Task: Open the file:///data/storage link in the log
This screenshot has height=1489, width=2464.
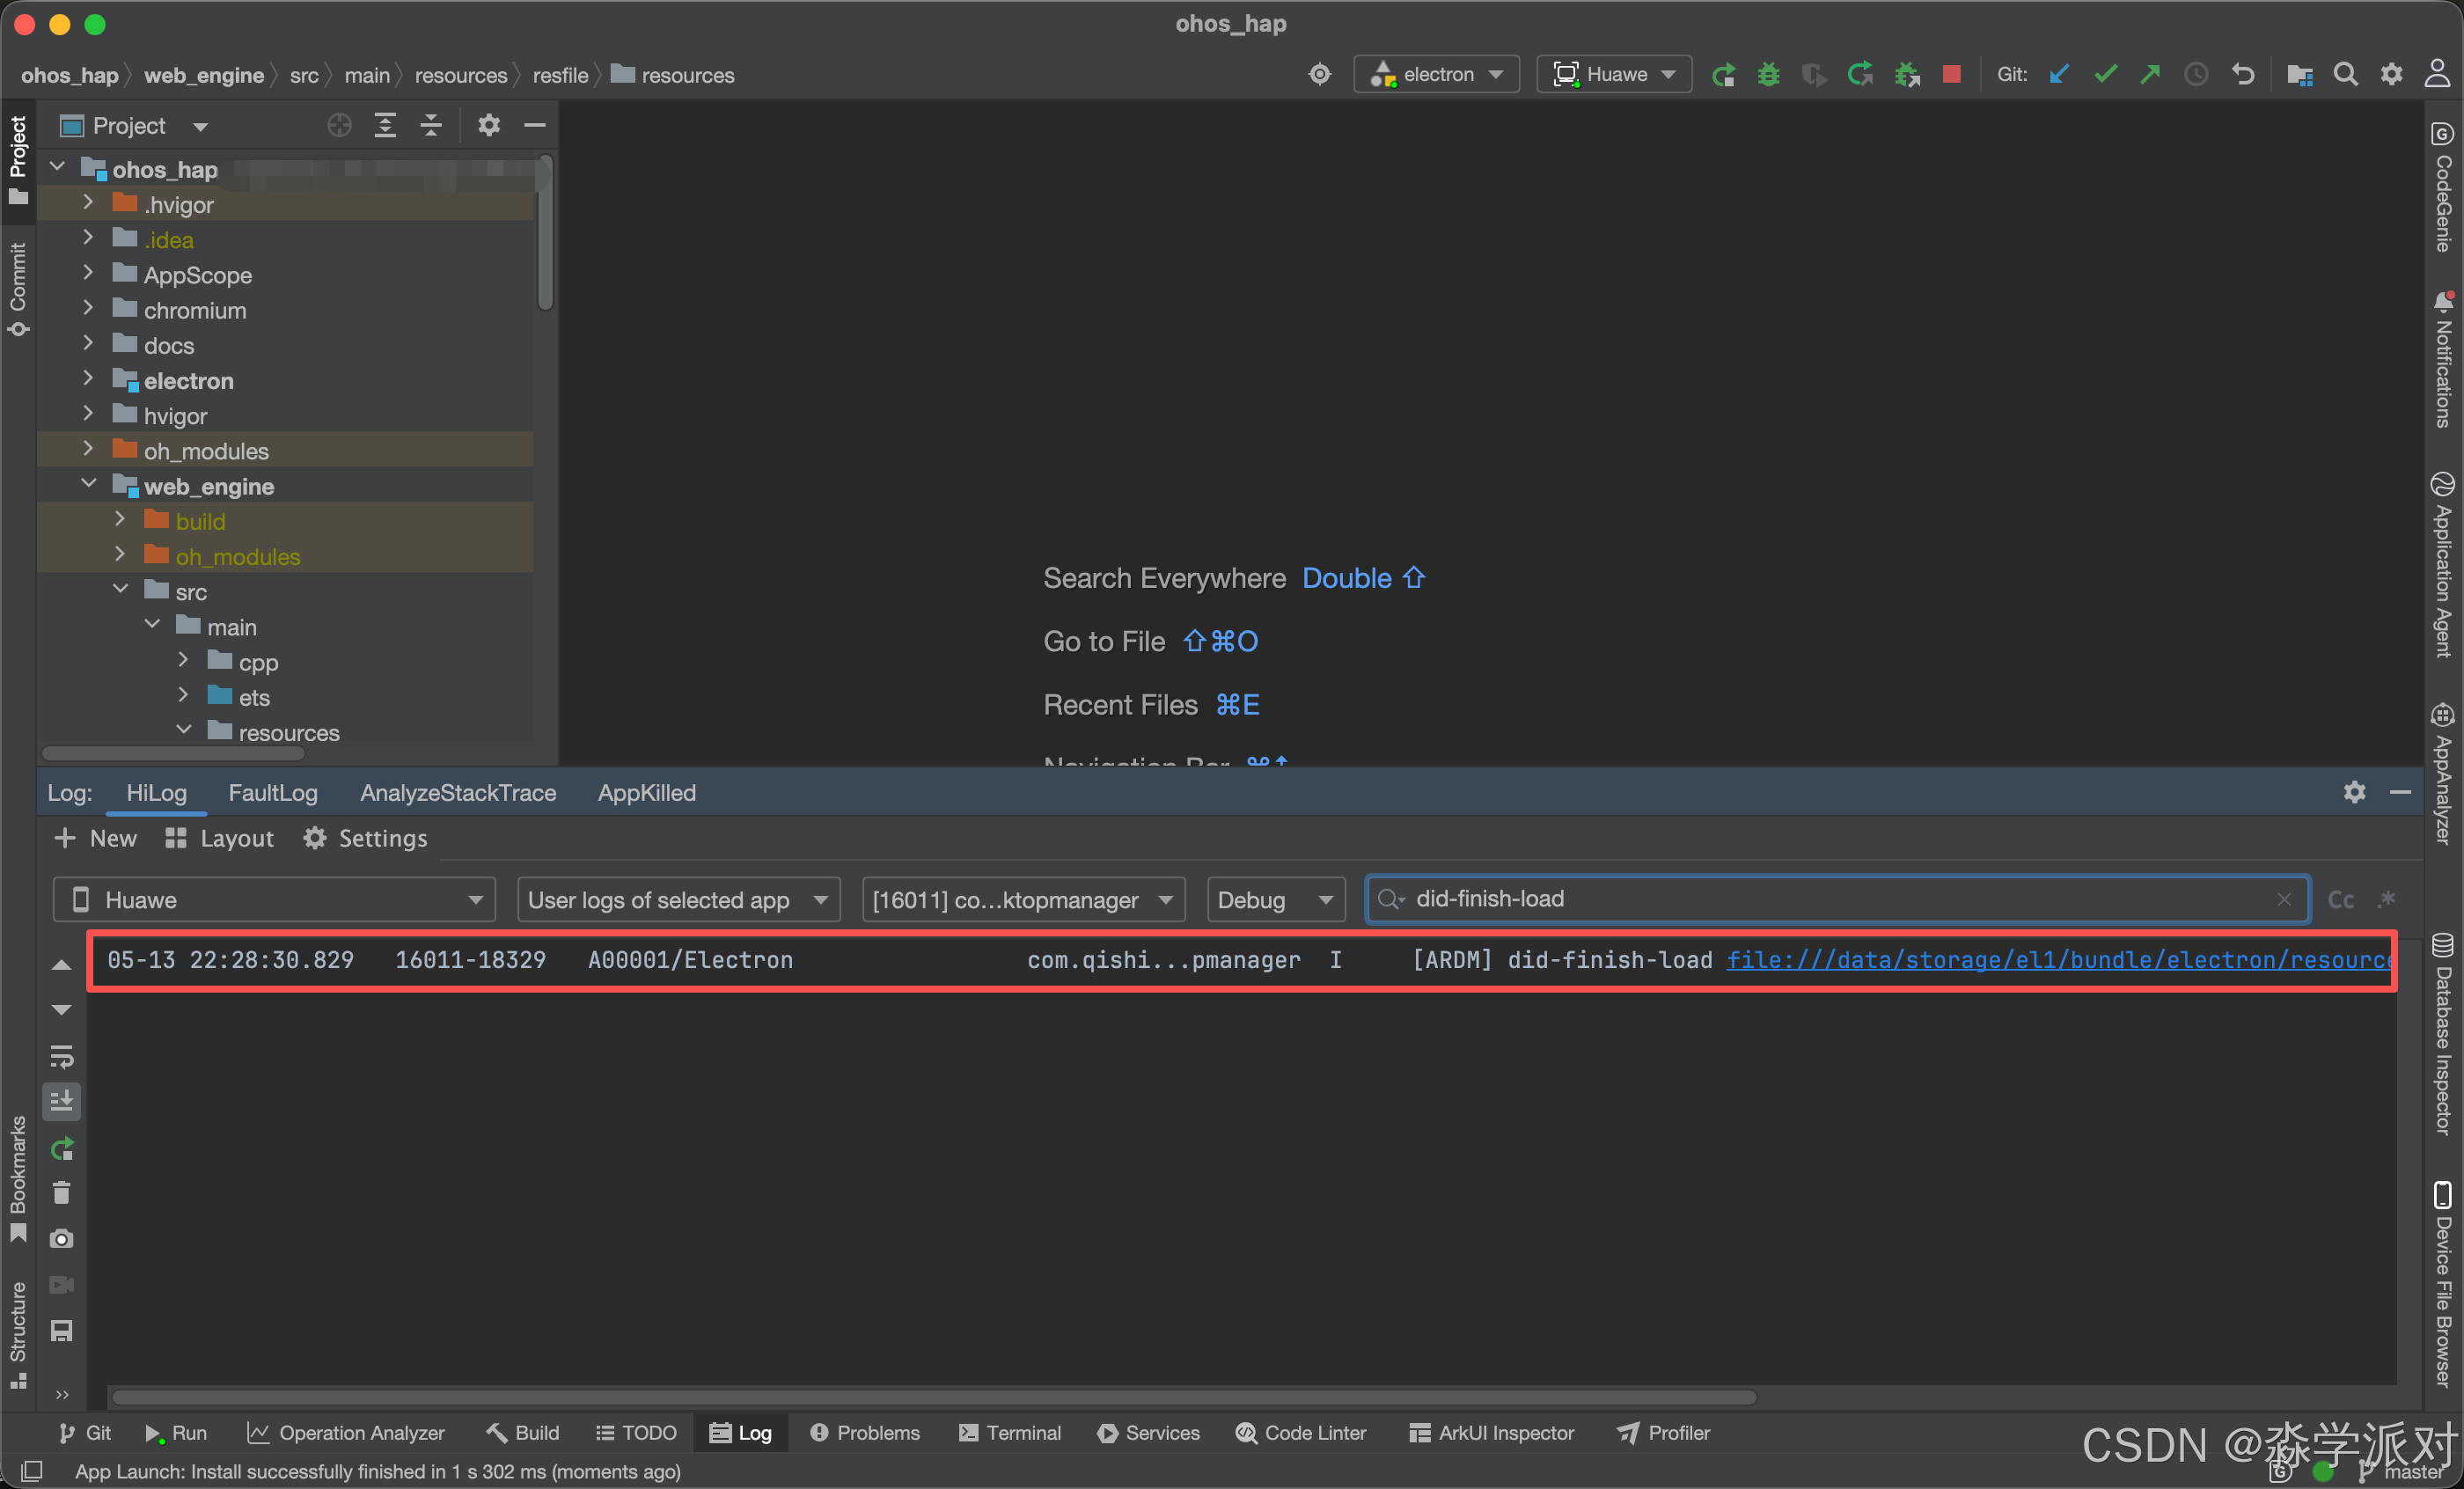Action: pos(2059,960)
